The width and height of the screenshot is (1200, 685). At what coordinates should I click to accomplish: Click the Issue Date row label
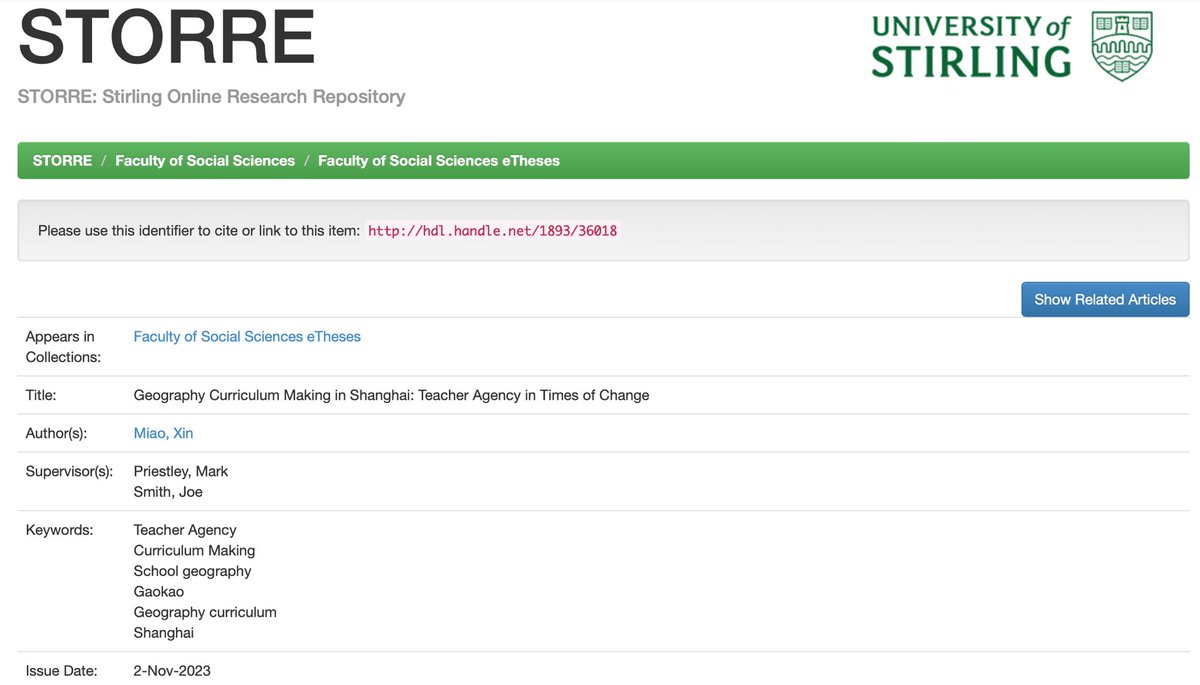point(61,671)
